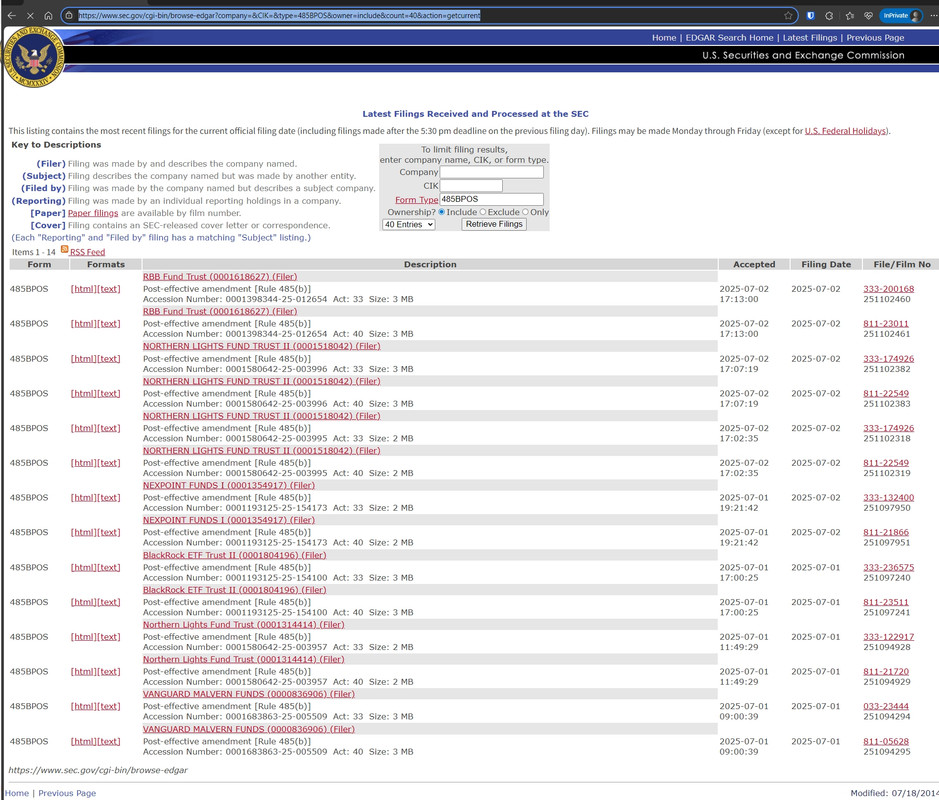Screen dimensions: 939x800
Task: Open the 40 Entries dropdown
Action: [408, 225]
